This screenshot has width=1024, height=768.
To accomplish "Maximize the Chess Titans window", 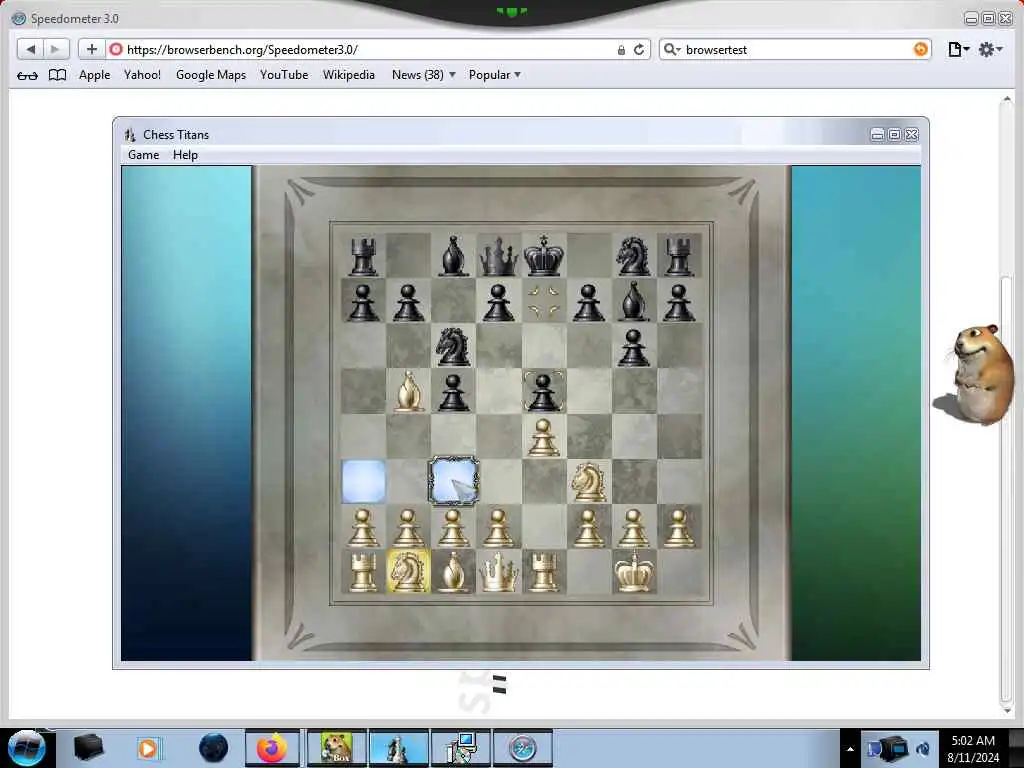I will pyautogui.click(x=895, y=135).
